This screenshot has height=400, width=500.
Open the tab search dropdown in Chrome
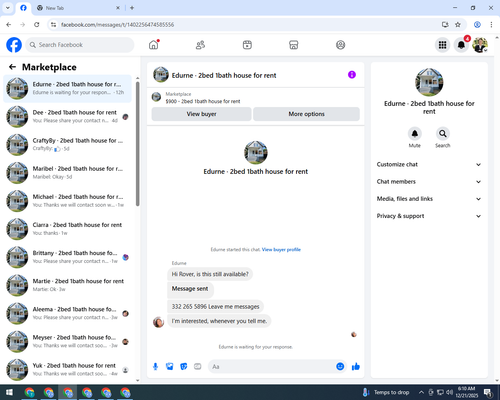point(8,8)
